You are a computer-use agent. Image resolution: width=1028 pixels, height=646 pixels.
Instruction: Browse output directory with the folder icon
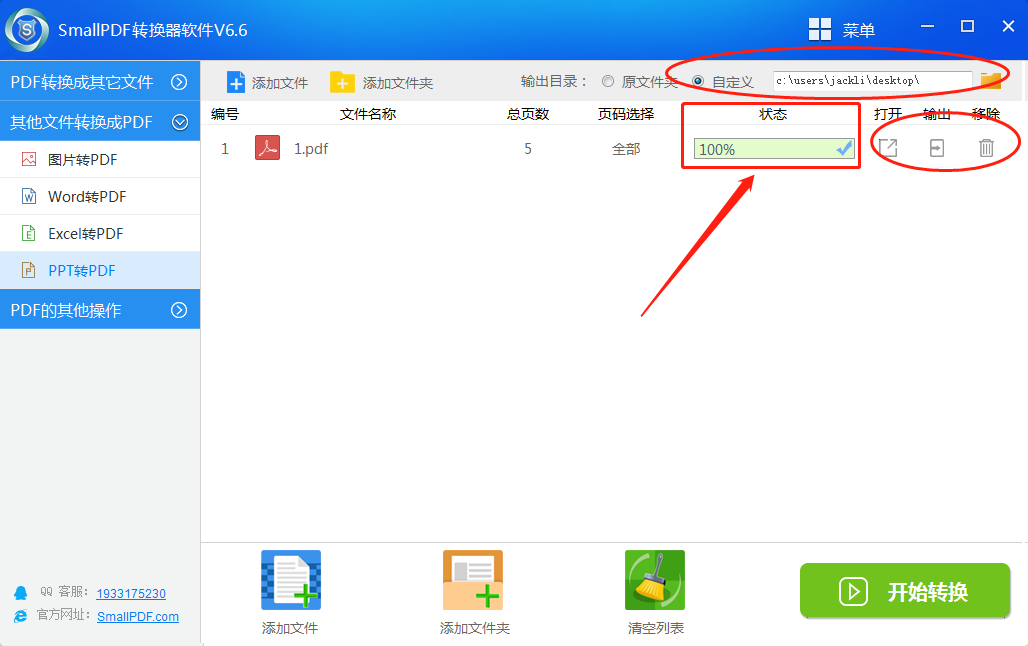(990, 81)
